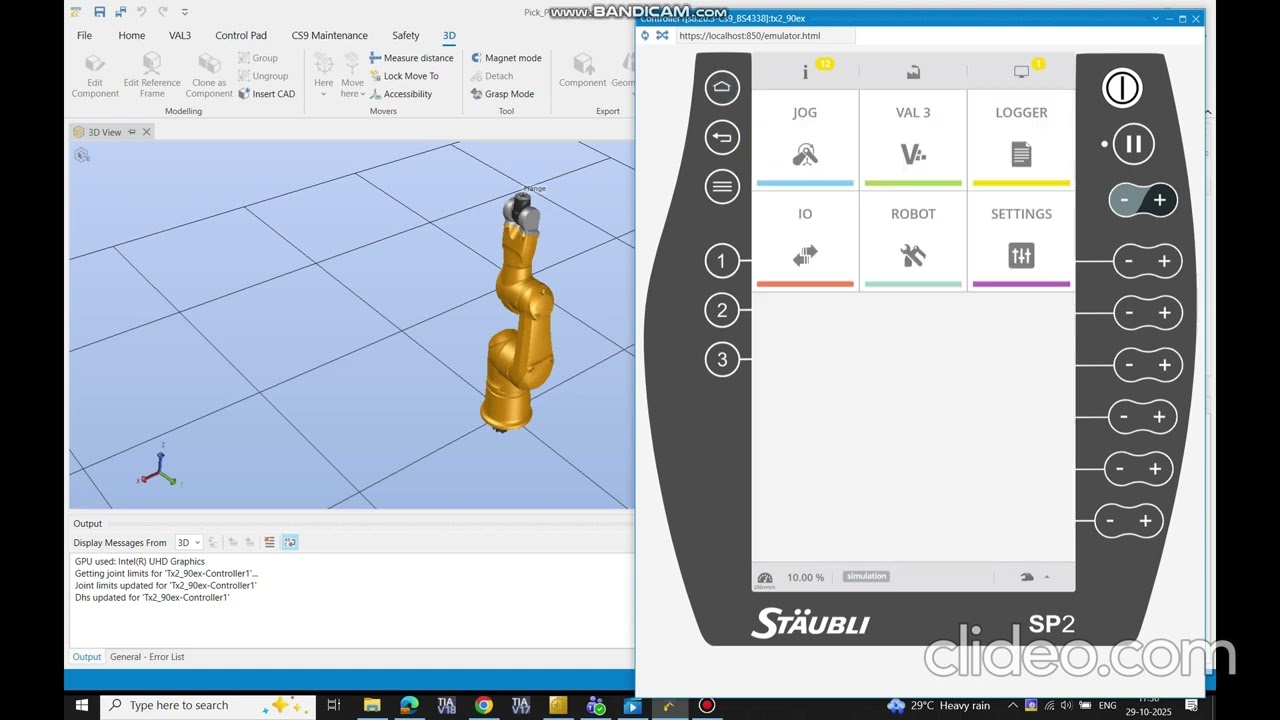Switch to the Home ribbon tab

click(x=132, y=35)
